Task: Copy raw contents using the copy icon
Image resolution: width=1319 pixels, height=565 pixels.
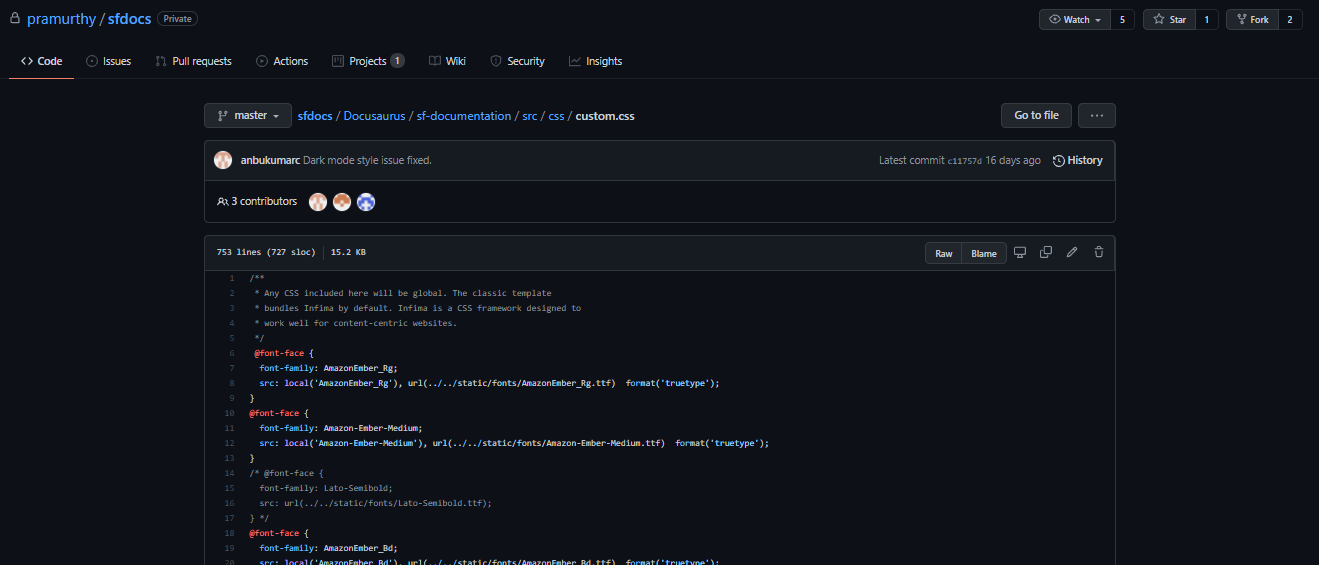Action: (x=1046, y=253)
